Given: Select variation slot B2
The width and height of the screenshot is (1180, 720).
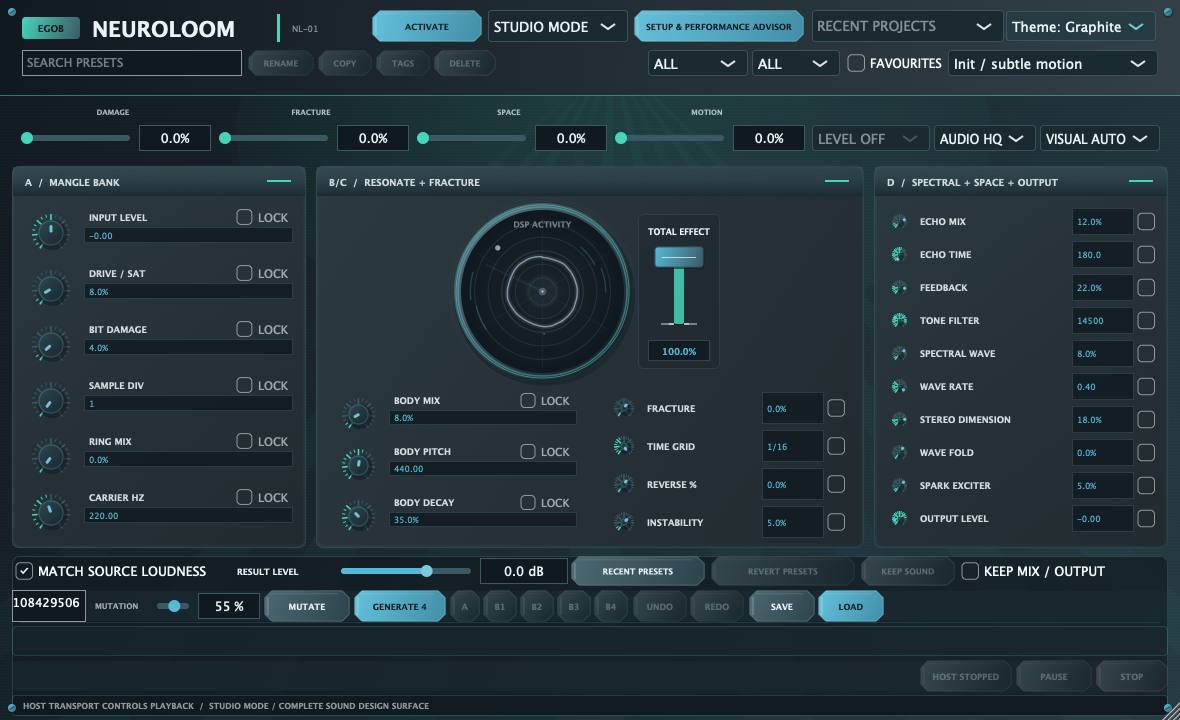Looking at the screenshot, I should pos(537,606).
